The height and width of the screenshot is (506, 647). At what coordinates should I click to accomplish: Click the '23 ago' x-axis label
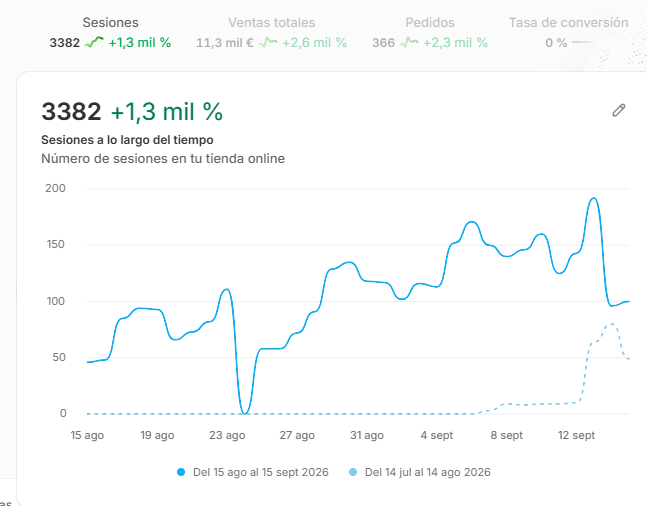click(227, 435)
